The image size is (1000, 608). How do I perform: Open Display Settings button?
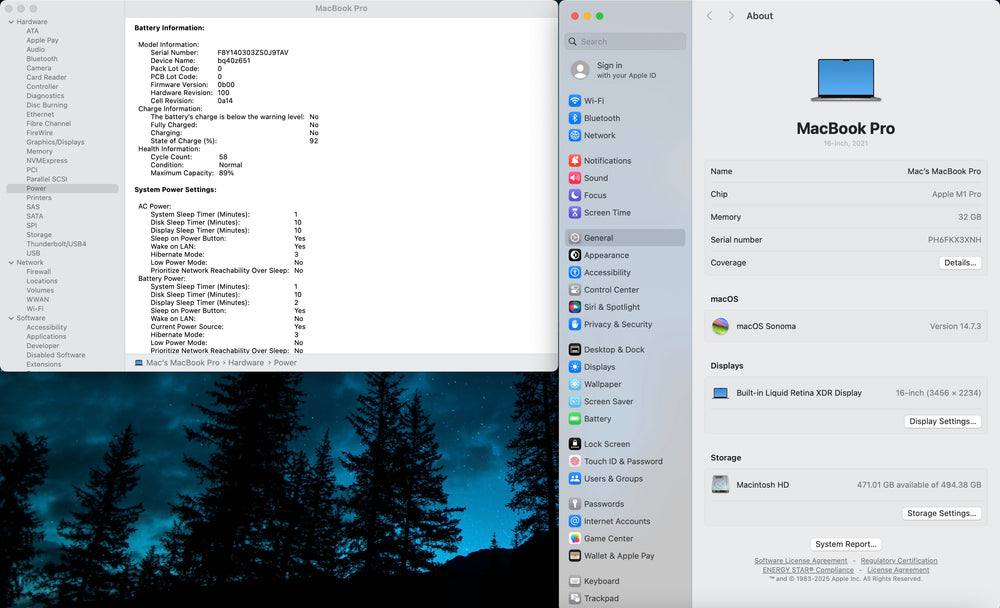(943, 421)
